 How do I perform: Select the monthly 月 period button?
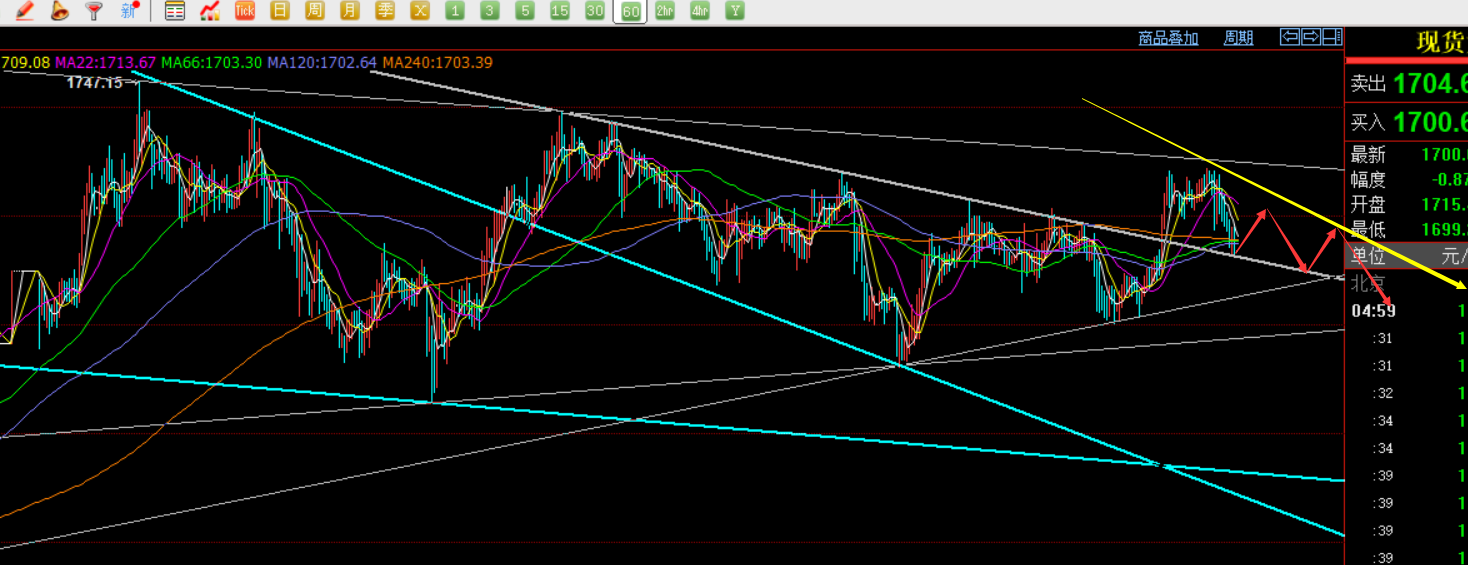pos(349,11)
